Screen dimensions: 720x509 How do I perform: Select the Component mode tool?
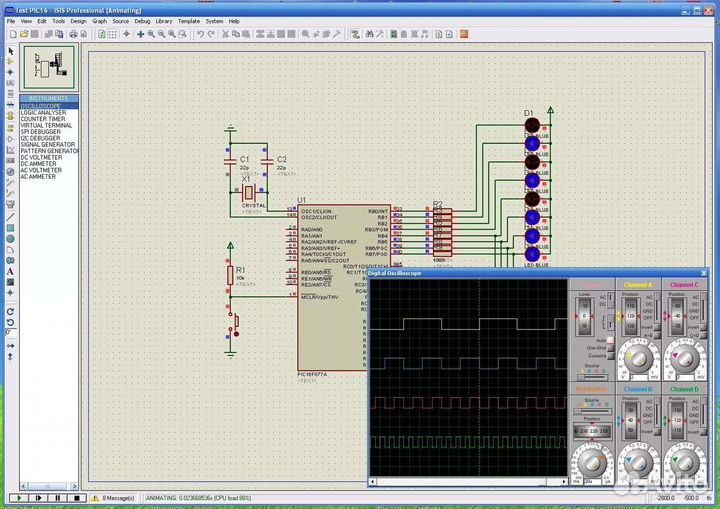click(x=11, y=62)
